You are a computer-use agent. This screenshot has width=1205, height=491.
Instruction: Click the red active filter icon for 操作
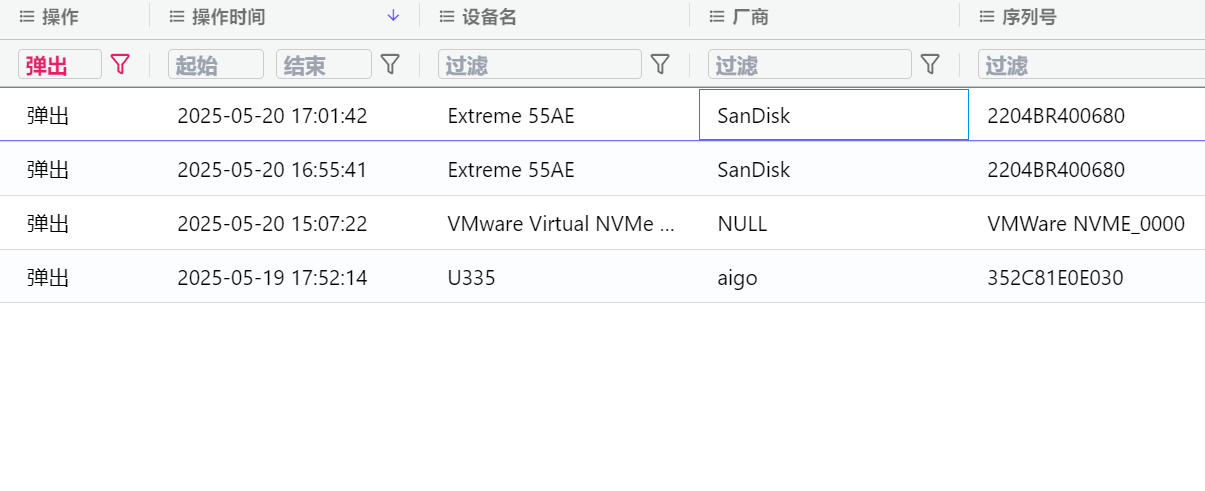tap(120, 64)
